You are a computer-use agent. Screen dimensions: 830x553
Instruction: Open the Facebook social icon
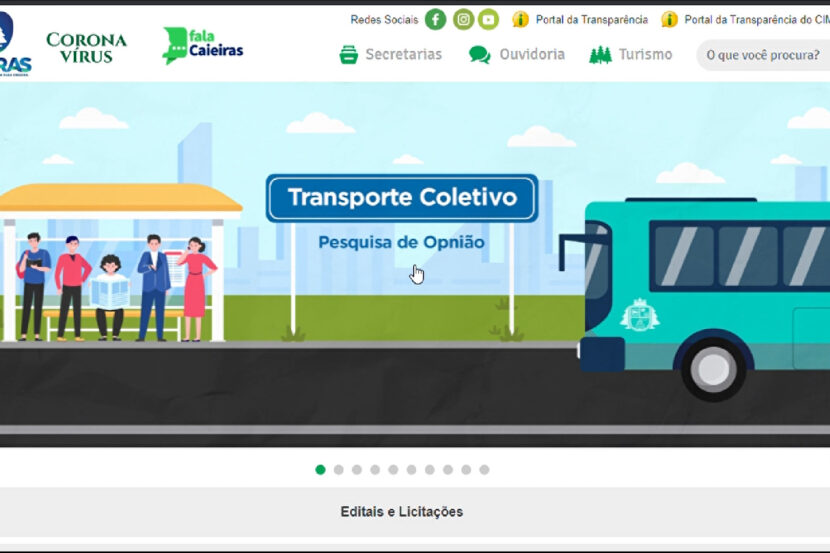pyautogui.click(x=435, y=19)
